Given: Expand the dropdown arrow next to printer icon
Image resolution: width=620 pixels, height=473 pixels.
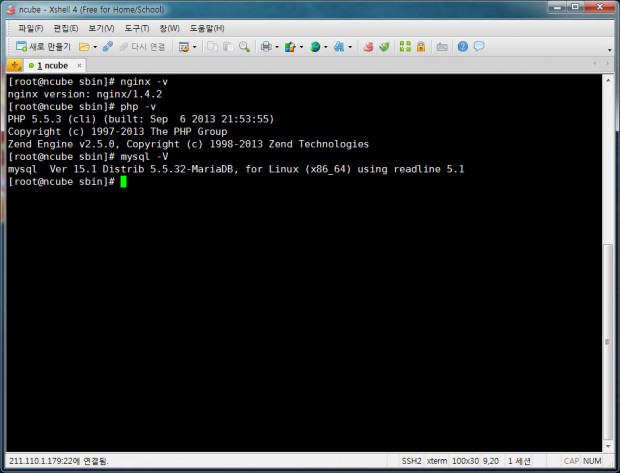Looking at the screenshot, I should click(x=275, y=47).
